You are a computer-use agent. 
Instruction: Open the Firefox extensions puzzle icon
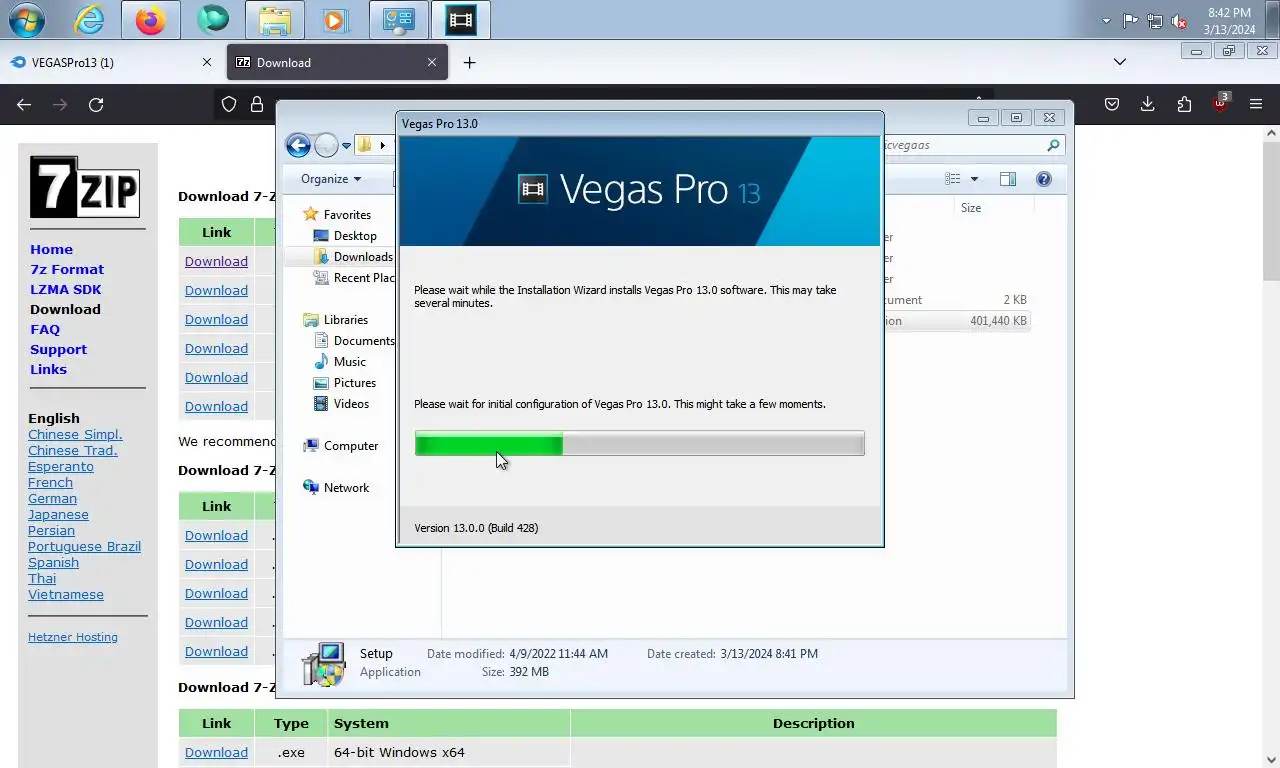(1185, 104)
